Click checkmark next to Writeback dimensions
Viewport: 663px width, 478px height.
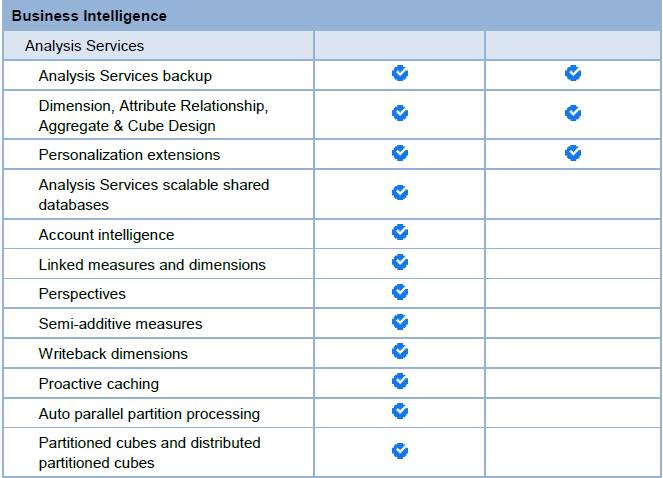click(x=400, y=352)
